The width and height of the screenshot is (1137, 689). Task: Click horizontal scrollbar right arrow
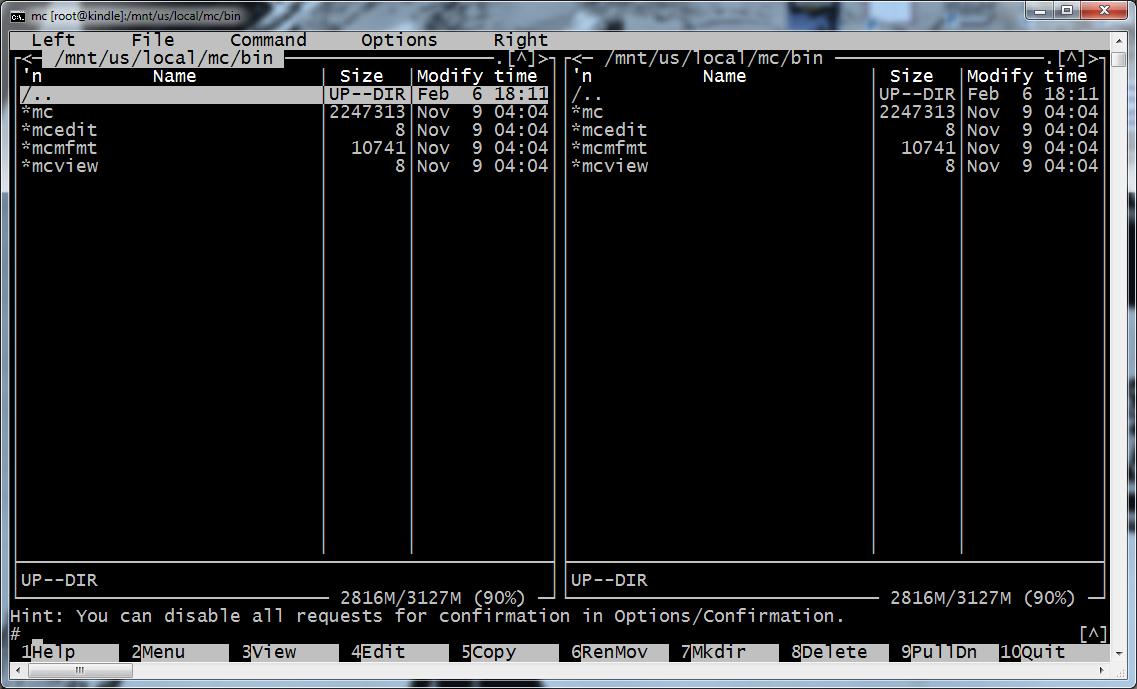pyautogui.click(x=1102, y=672)
